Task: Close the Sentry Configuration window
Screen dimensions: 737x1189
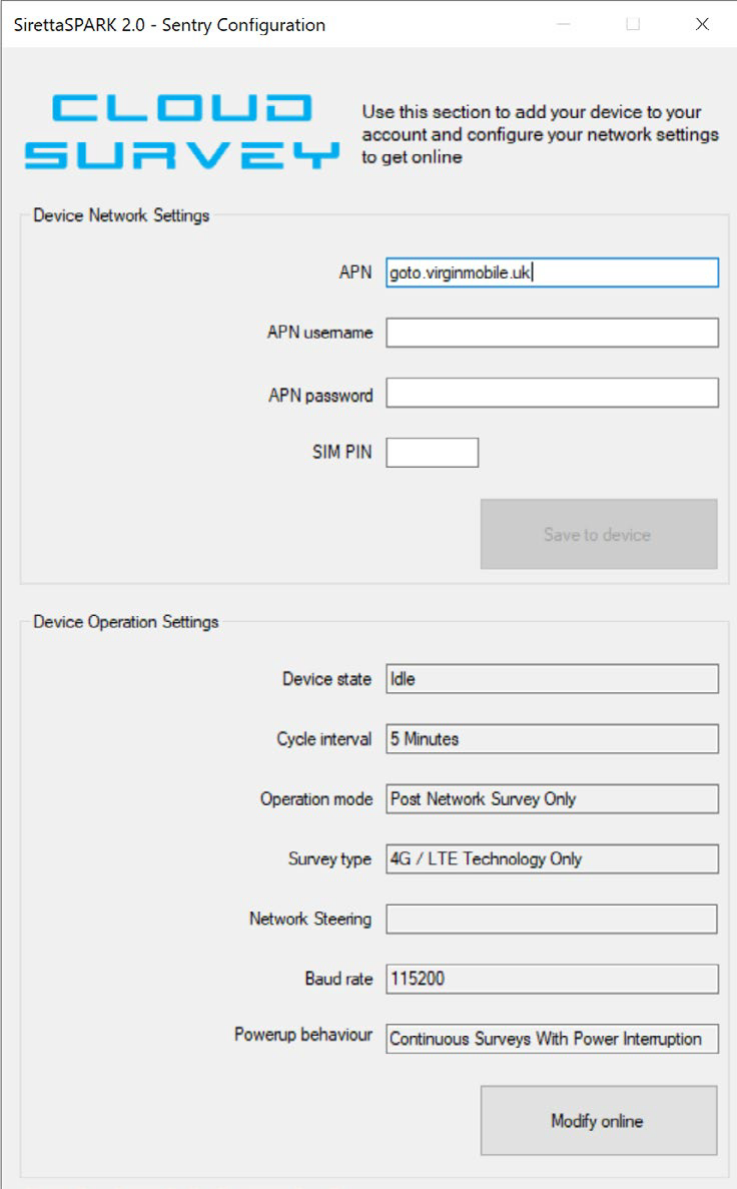Action: 702,24
